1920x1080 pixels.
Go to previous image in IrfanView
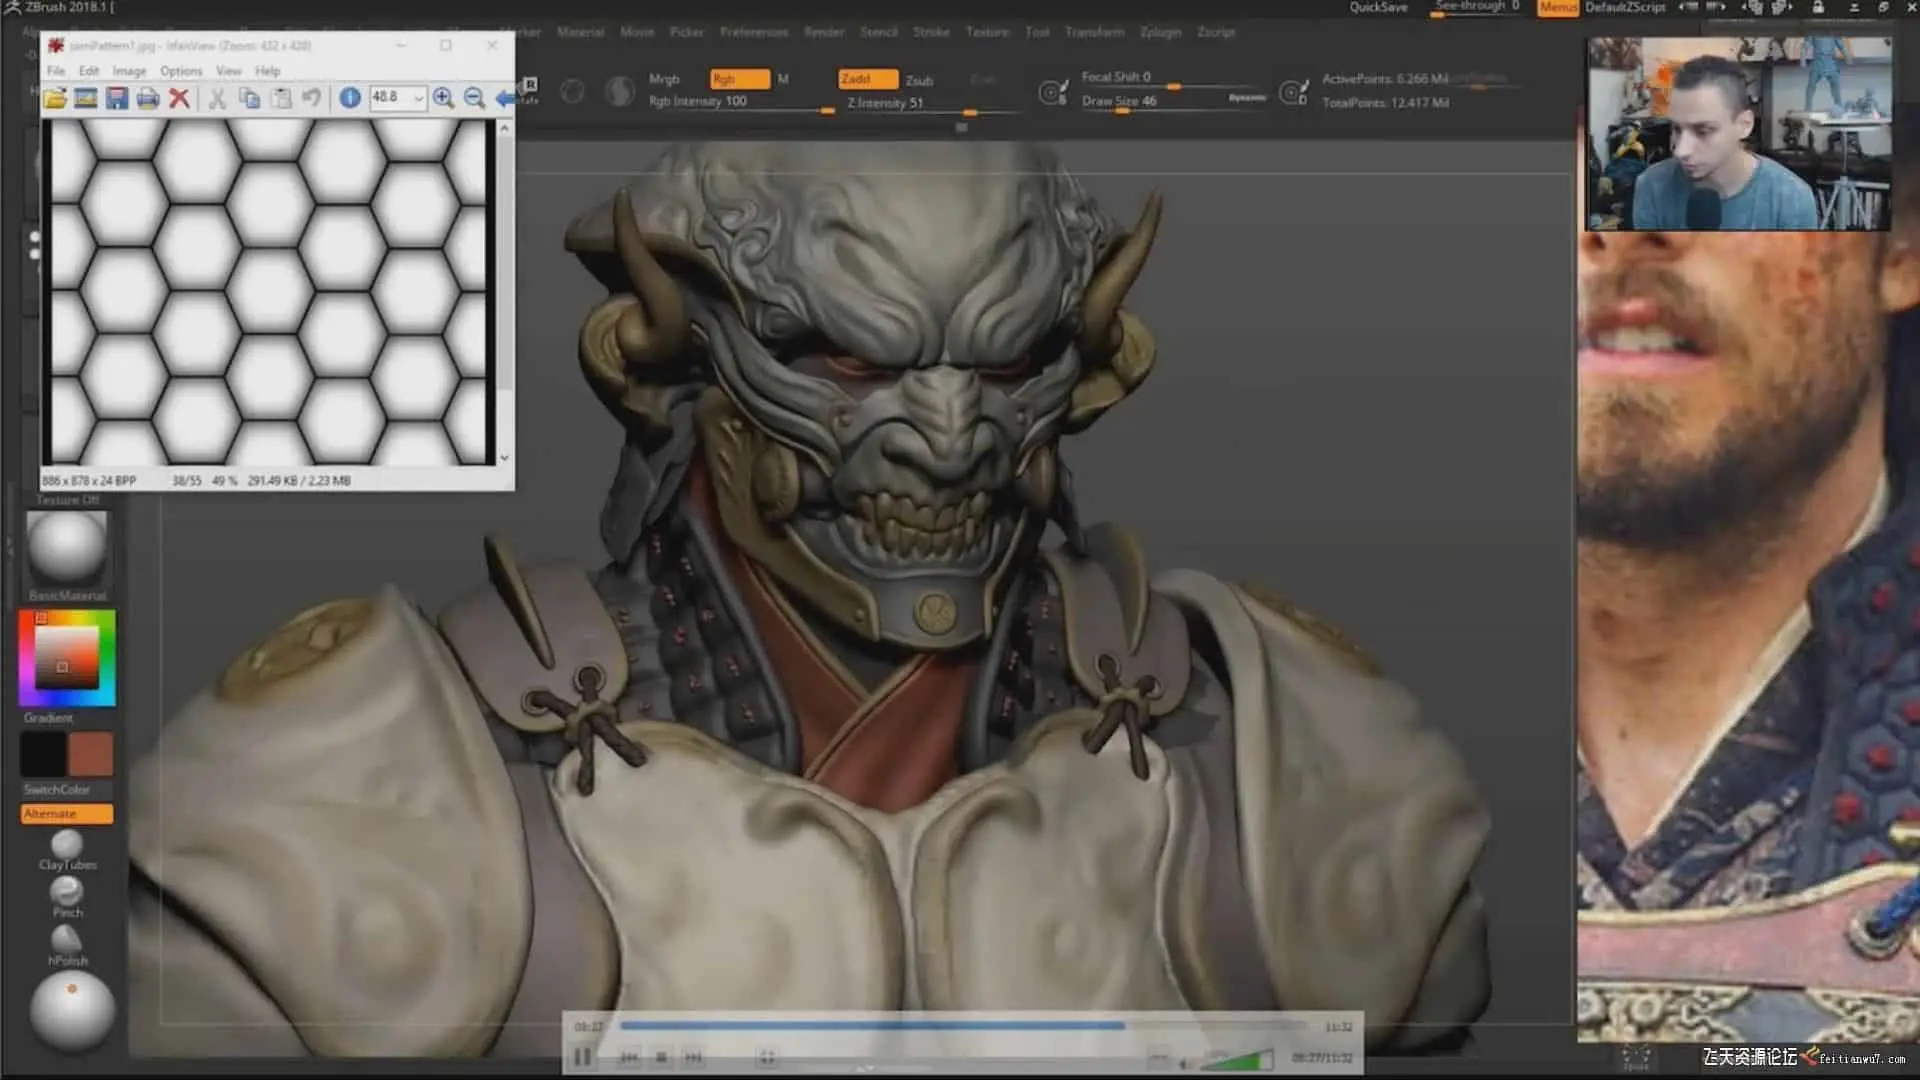click(505, 98)
